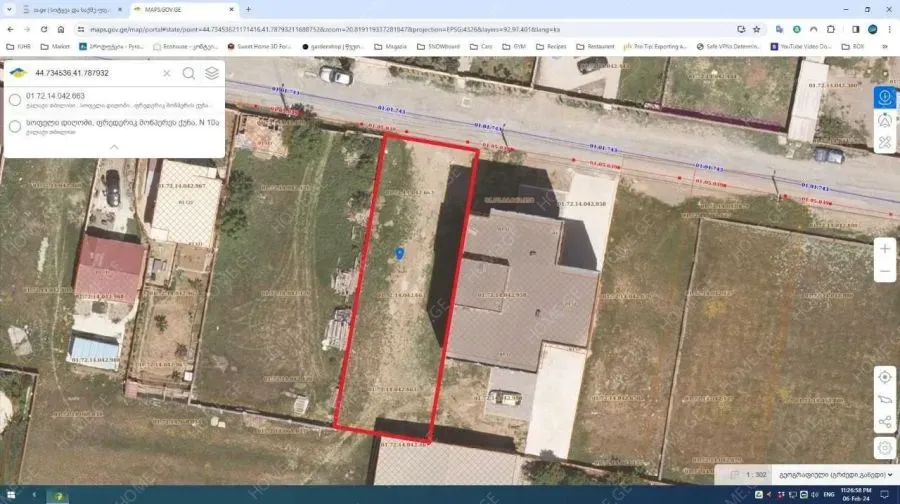Zoom in with the plus button
The height and width of the screenshot is (504, 900).
click(884, 248)
